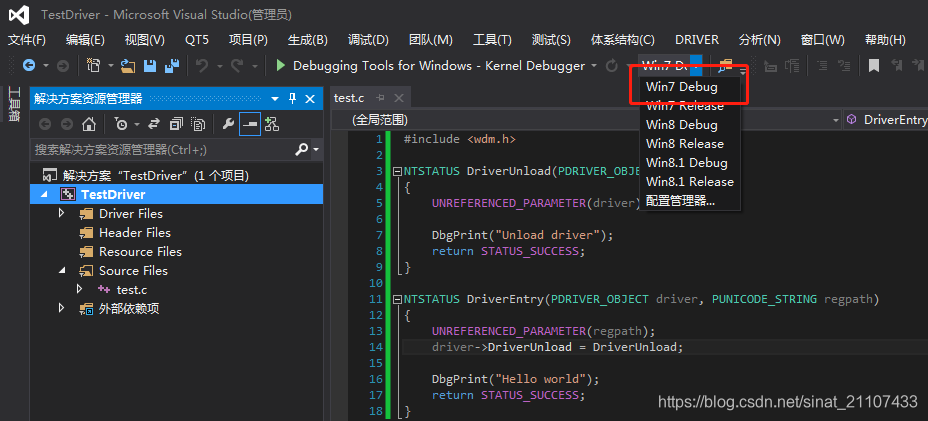The width and height of the screenshot is (928, 421).
Task: Click the Pending Changes Filter clock icon
Action: (x=121, y=124)
